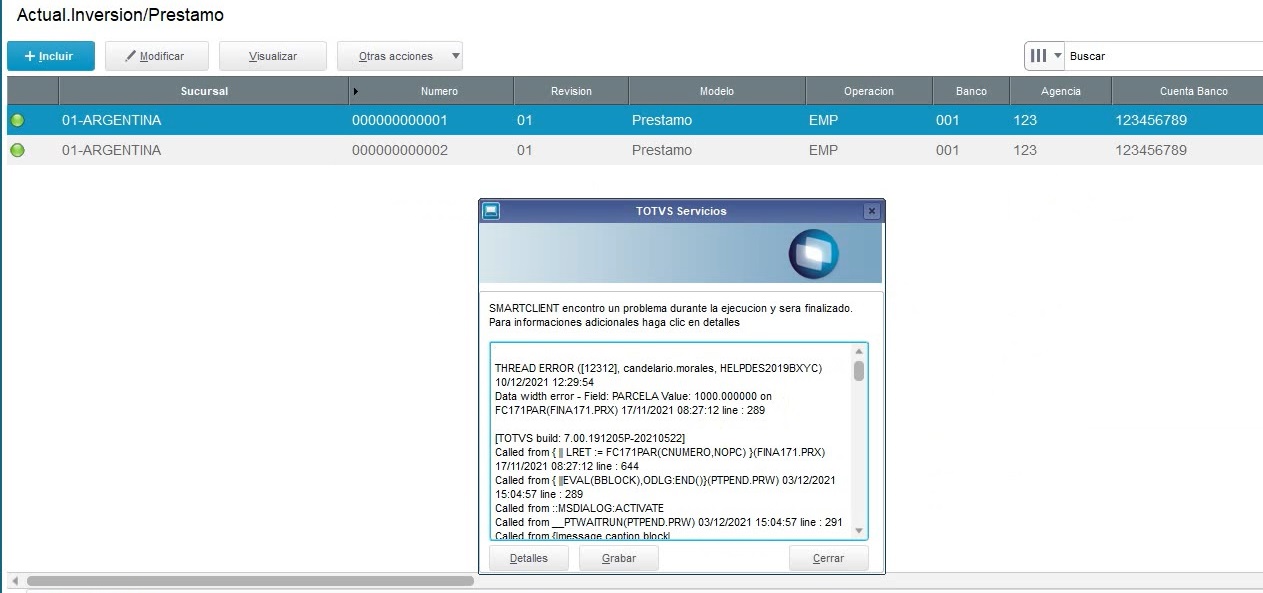Image resolution: width=1263 pixels, height=593 pixels.
Task: Click the Agencia column header
Action: tap(1061, 91)
